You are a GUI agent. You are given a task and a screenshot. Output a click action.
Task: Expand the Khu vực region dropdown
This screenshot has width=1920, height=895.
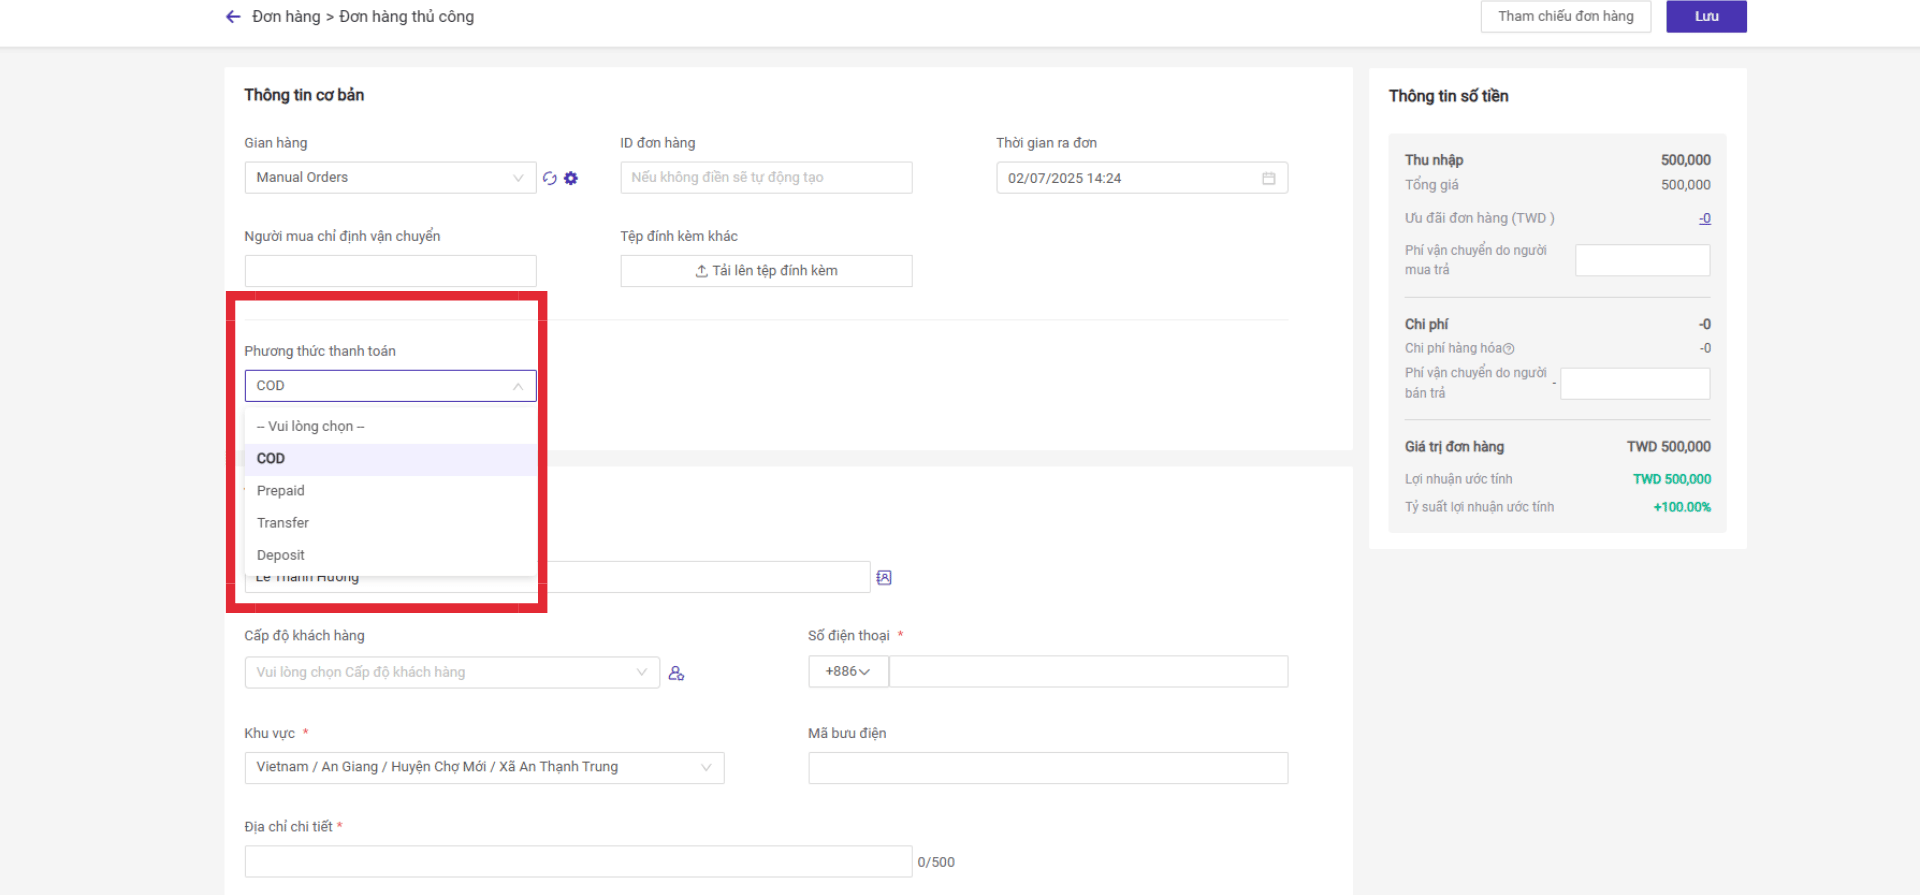(484, 768)
